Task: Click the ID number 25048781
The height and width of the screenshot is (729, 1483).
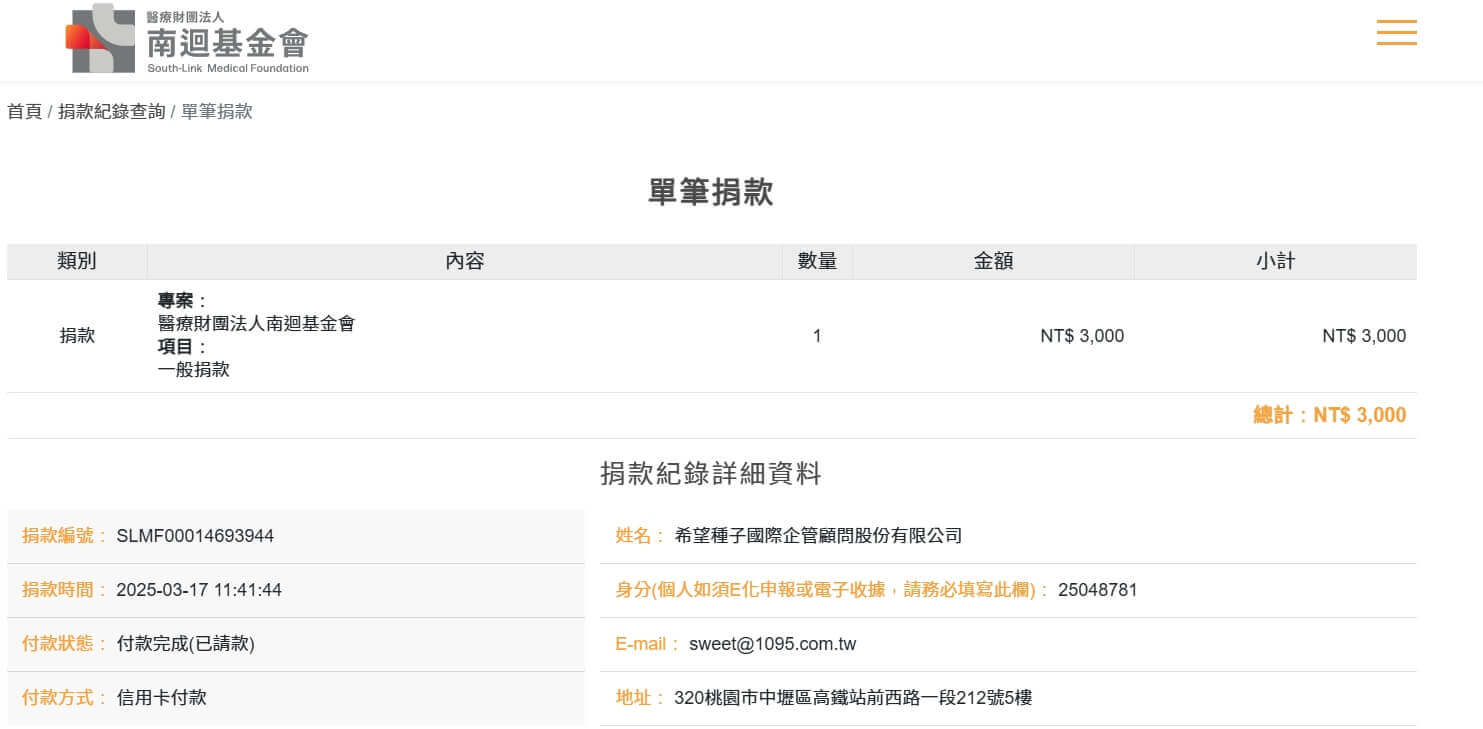Action: pyautogui.click(x=1097, y=590)
